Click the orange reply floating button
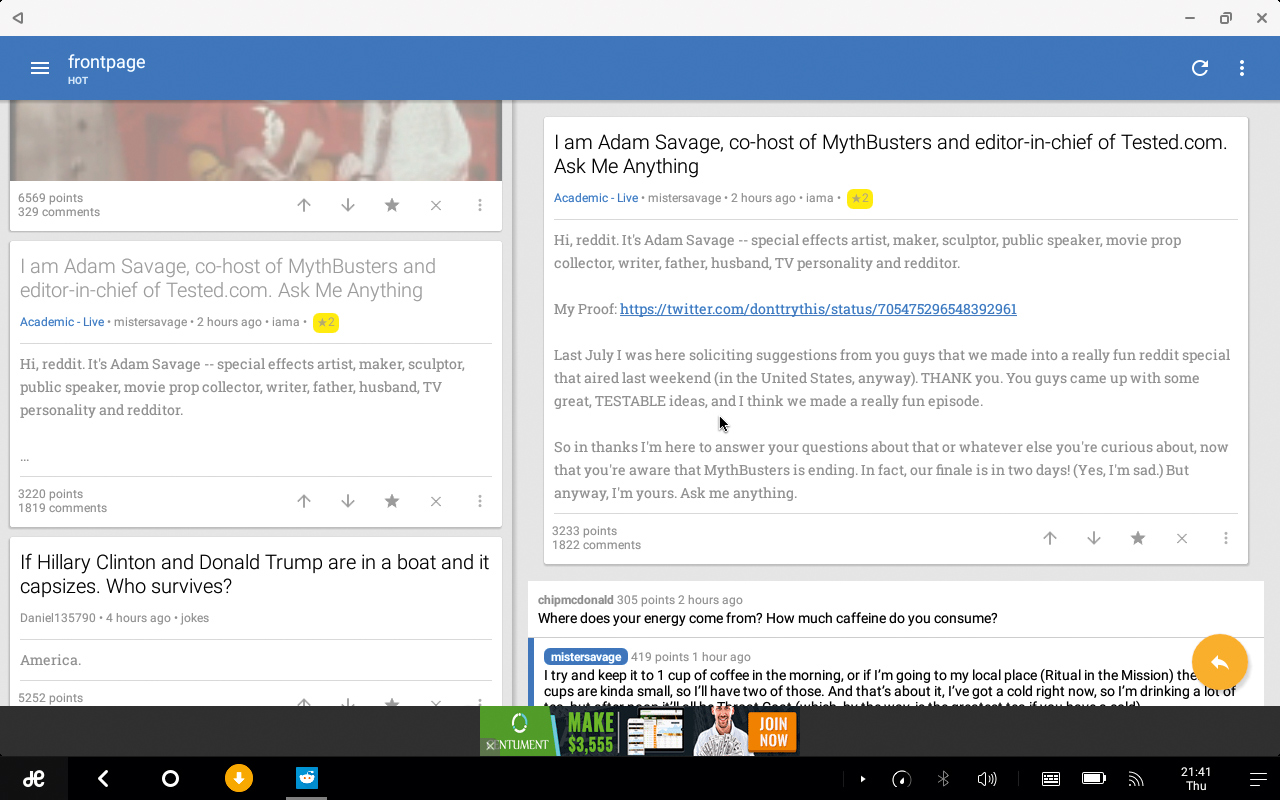 coord(1219,662)
